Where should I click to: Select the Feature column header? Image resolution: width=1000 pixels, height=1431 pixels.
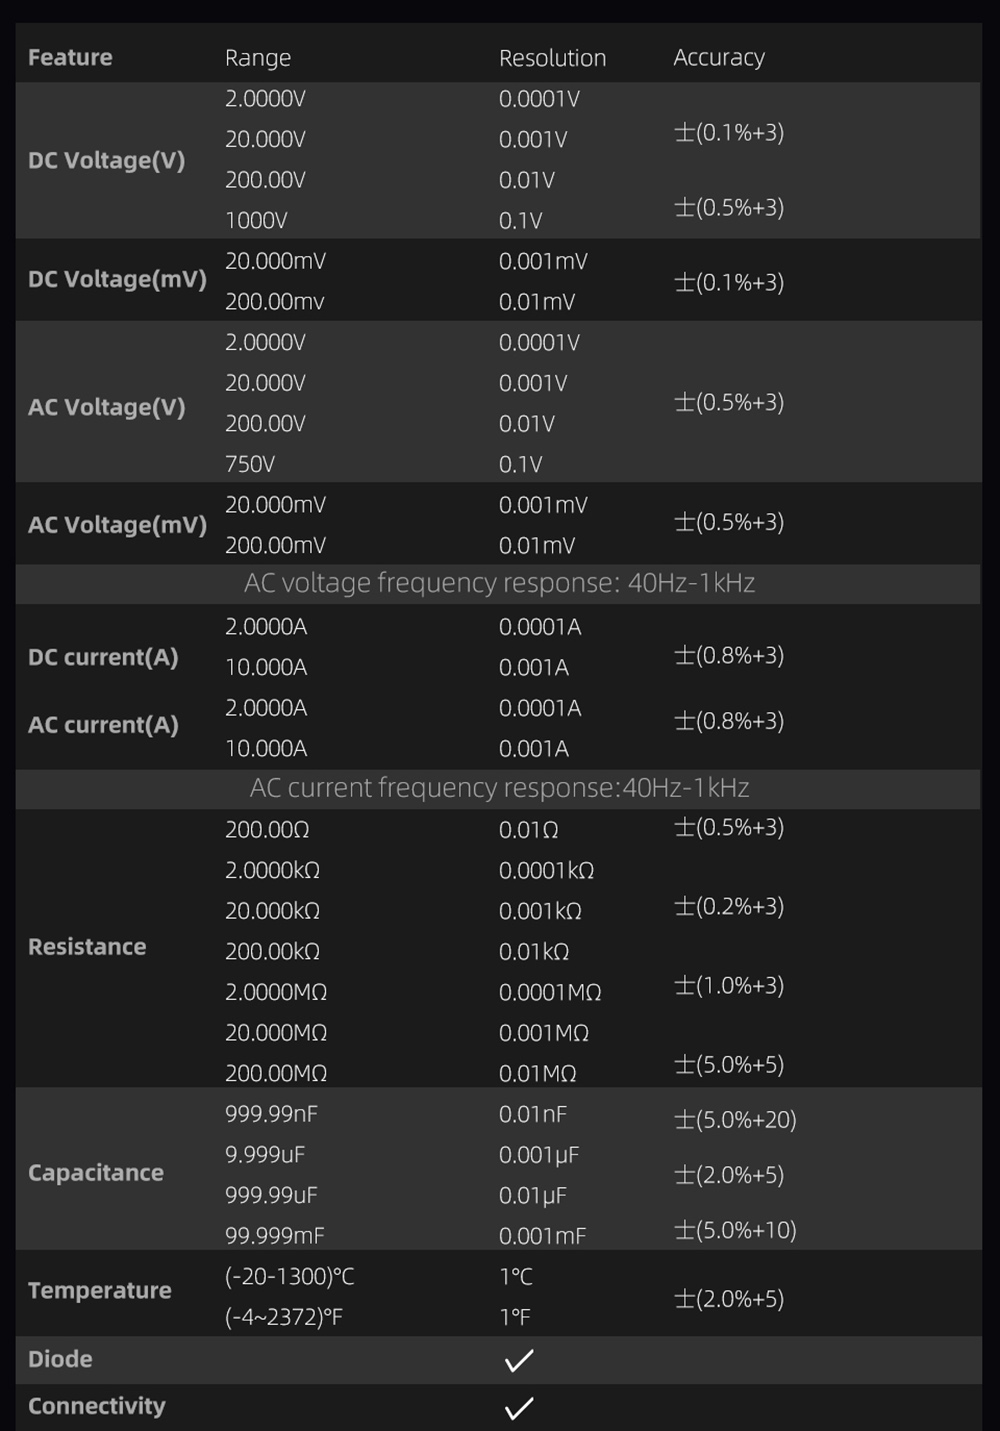(70, 58)
